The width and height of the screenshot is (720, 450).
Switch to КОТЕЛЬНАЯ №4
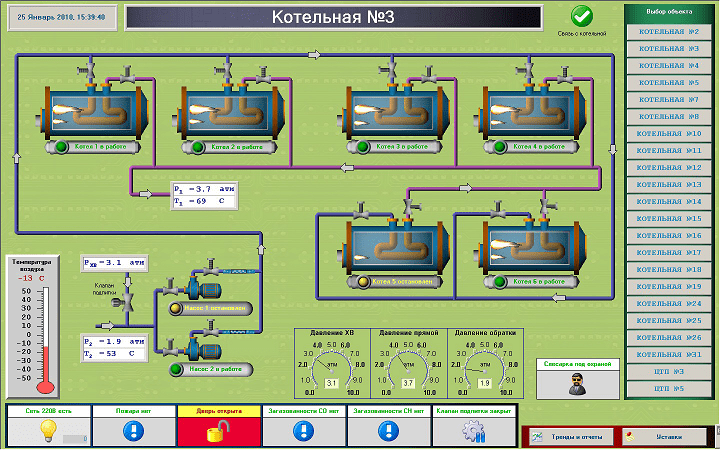[669, 66]
